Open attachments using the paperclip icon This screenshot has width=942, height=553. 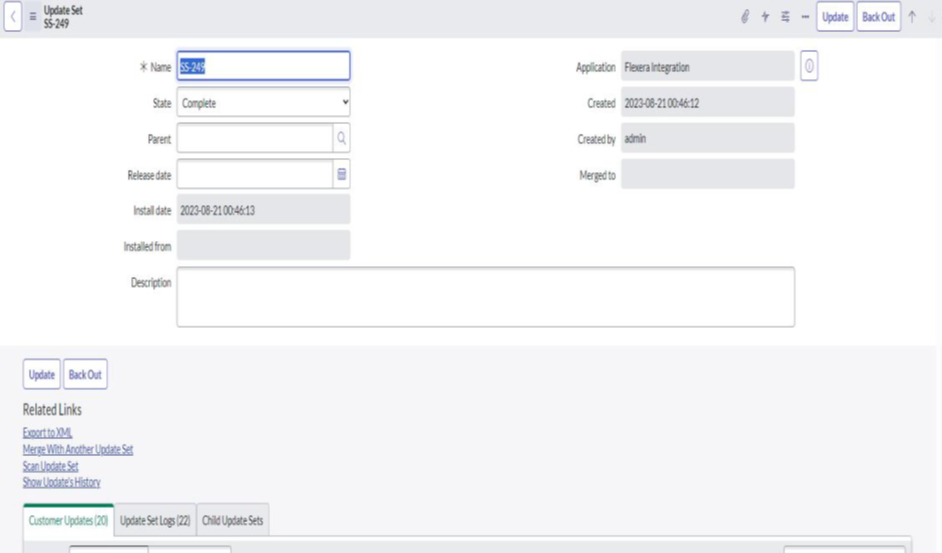point(745,17)
